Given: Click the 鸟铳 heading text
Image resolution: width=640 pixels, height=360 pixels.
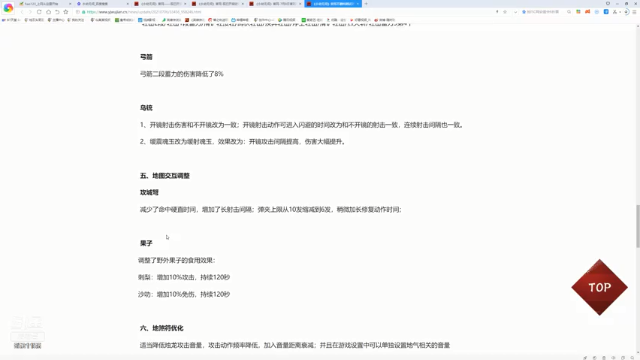Looking at the screenshot, I should 146,108.
